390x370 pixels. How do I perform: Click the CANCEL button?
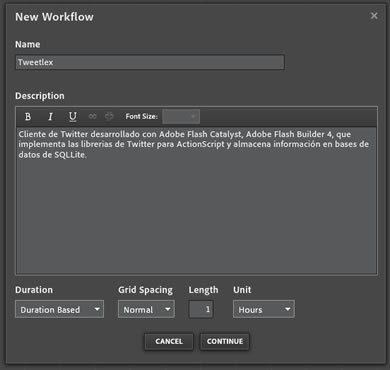(x=169, y=341)
